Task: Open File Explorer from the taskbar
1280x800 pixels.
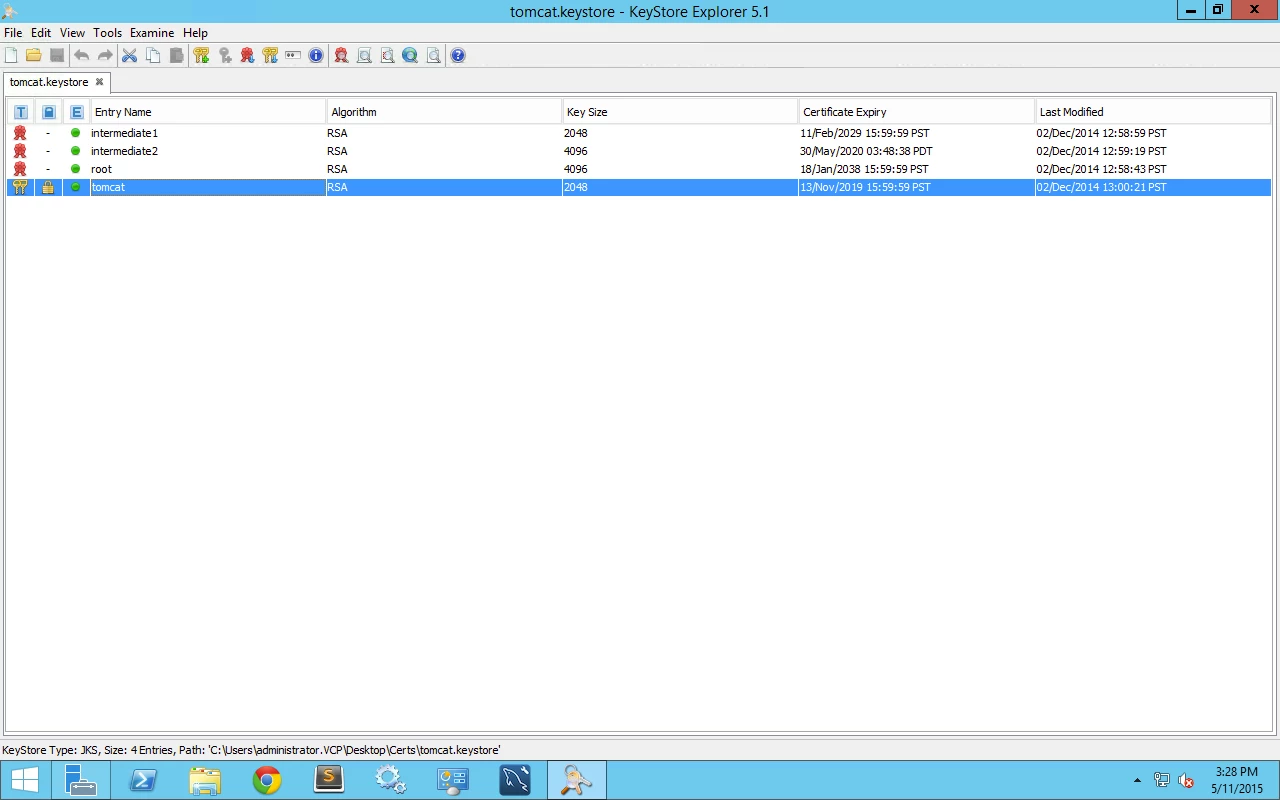Action: point(205,780)
